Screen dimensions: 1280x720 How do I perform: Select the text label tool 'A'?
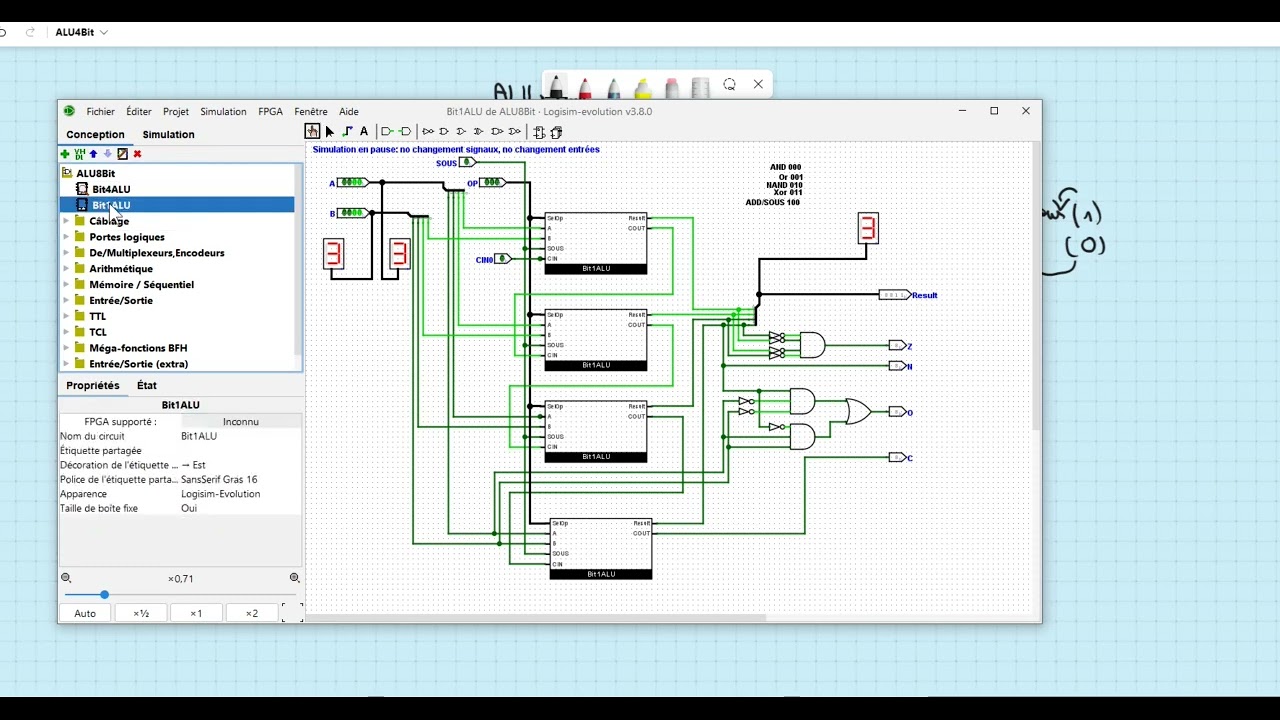[364, 132]
